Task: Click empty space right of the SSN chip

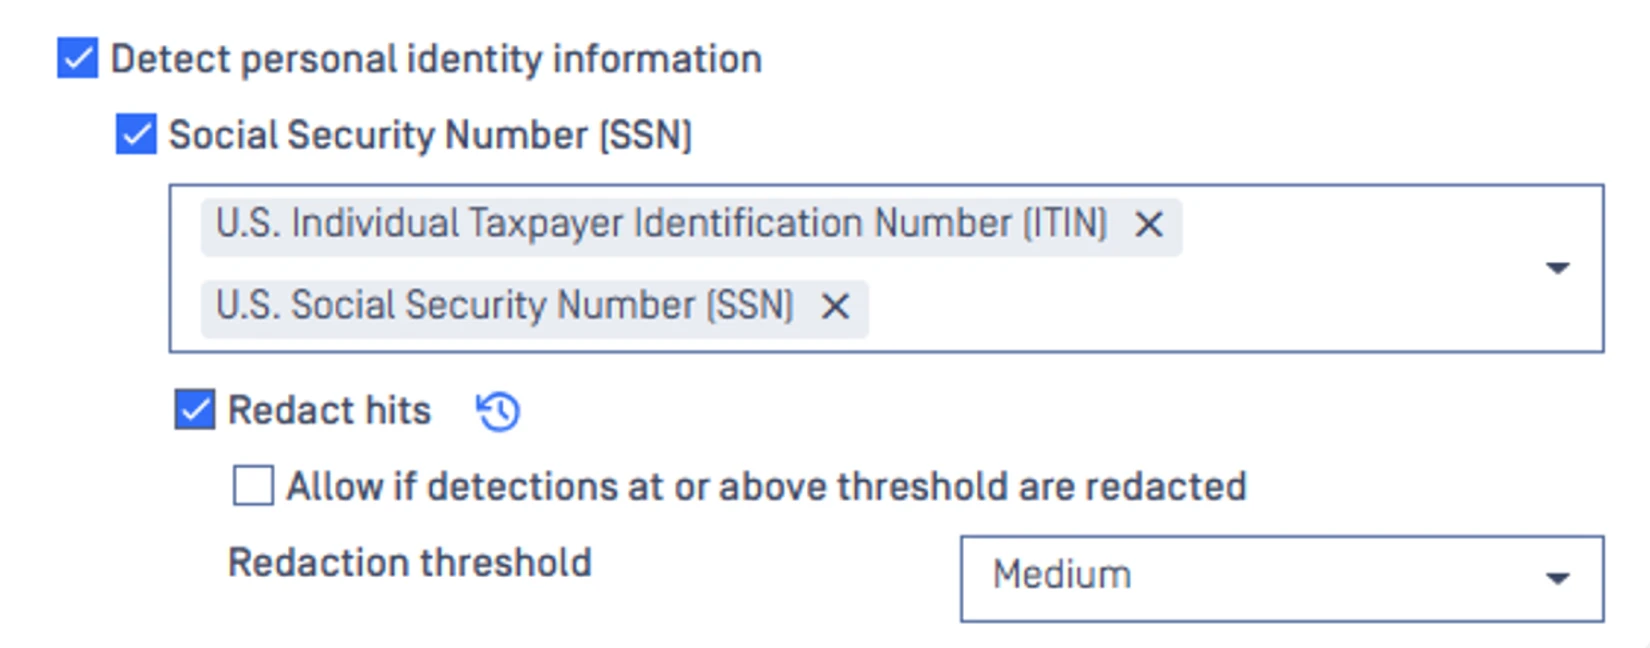Action: point(1150,307)
